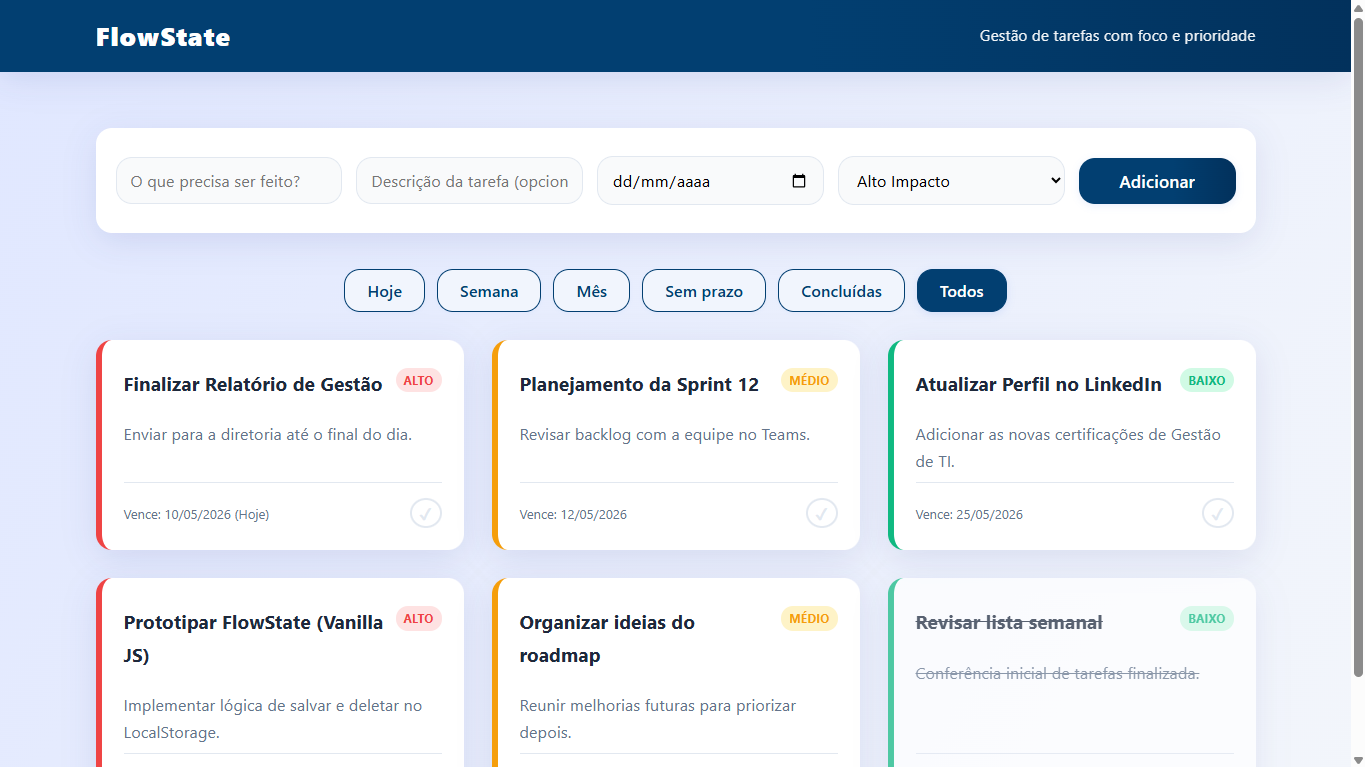Click ALTO badge on Finalizar Relatório card
Image resolution: width=1365 pixels, height=767 pixels.
pyautogui.click(x=419, y=380)
